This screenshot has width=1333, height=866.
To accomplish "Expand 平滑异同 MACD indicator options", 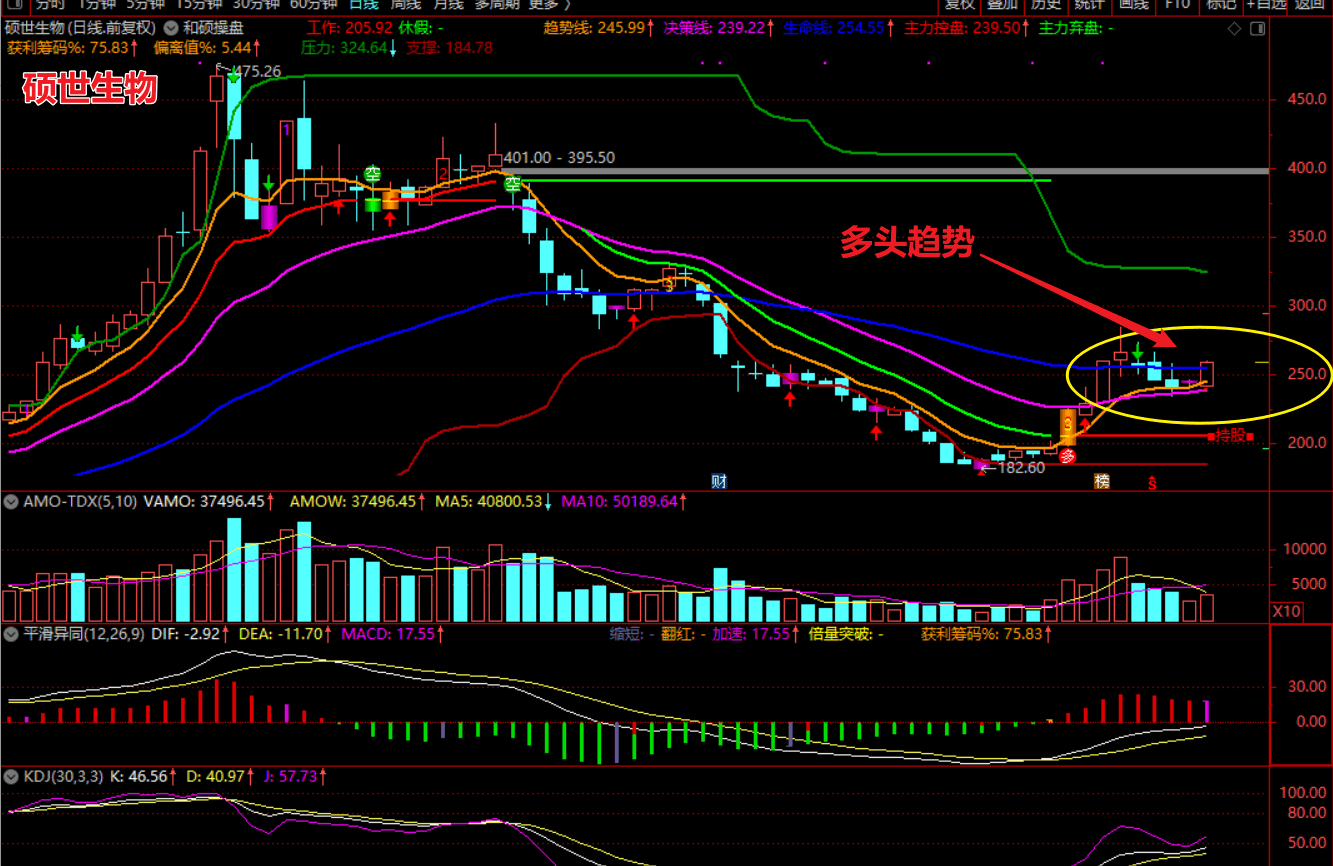I will click(x=12, y=634).
